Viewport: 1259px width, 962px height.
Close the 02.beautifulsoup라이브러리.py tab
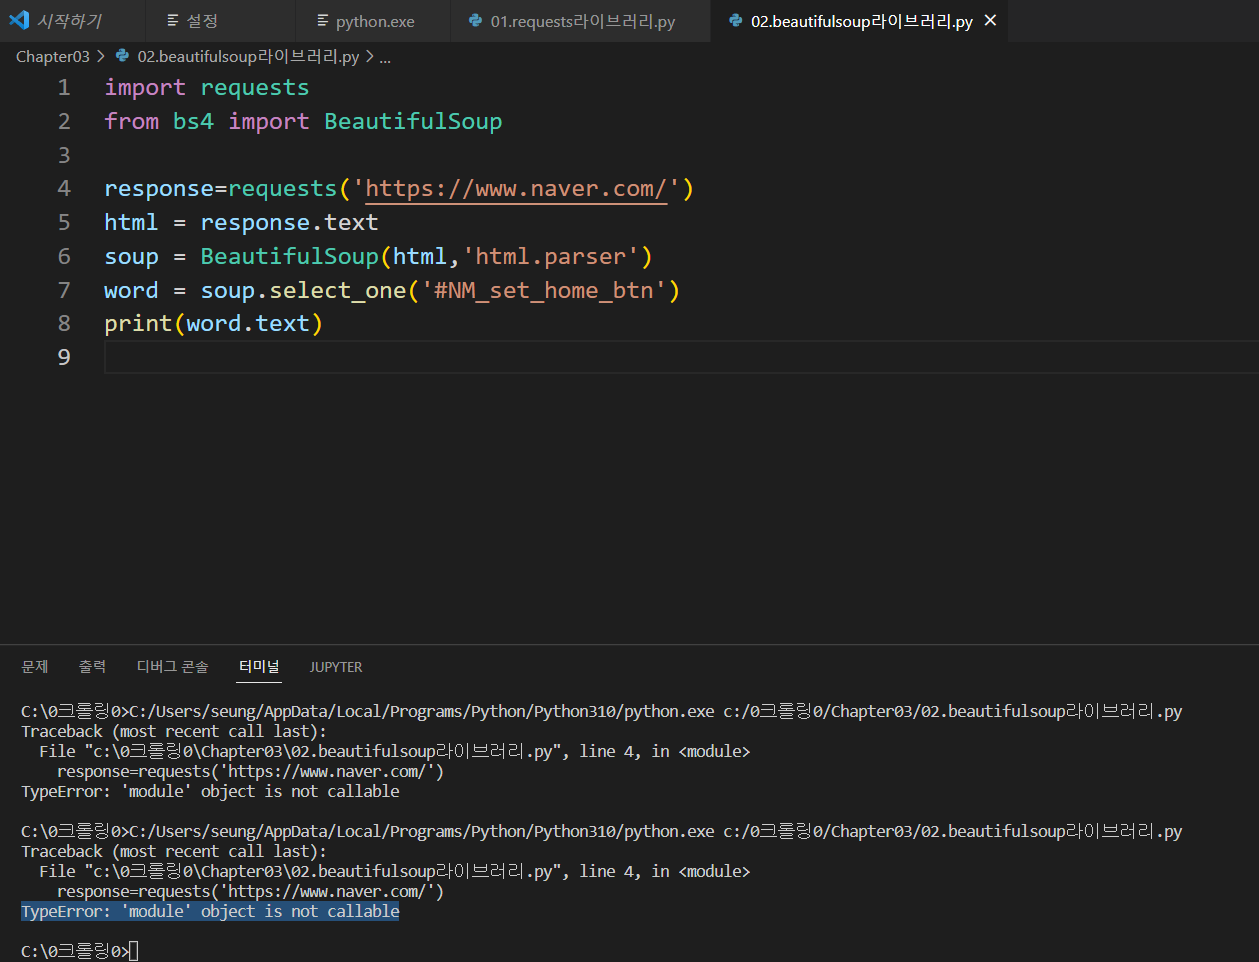tap(990, 20)
